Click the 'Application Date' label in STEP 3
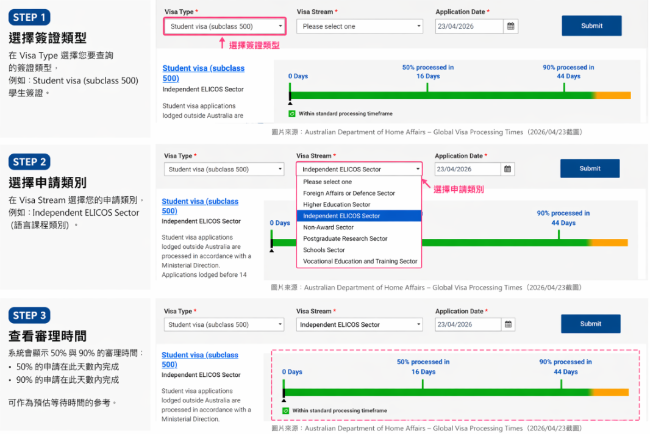The width and height of the screenshot is (650, 434). [459, 311]
